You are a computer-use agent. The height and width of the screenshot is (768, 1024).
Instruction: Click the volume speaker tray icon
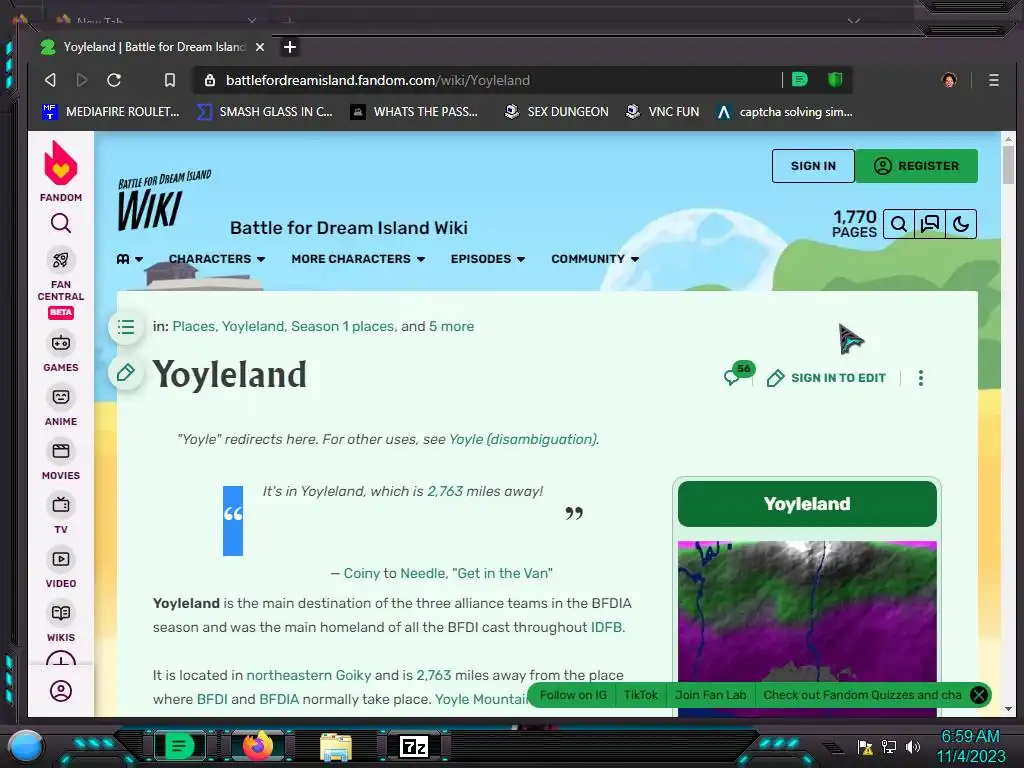coord(912,746)
